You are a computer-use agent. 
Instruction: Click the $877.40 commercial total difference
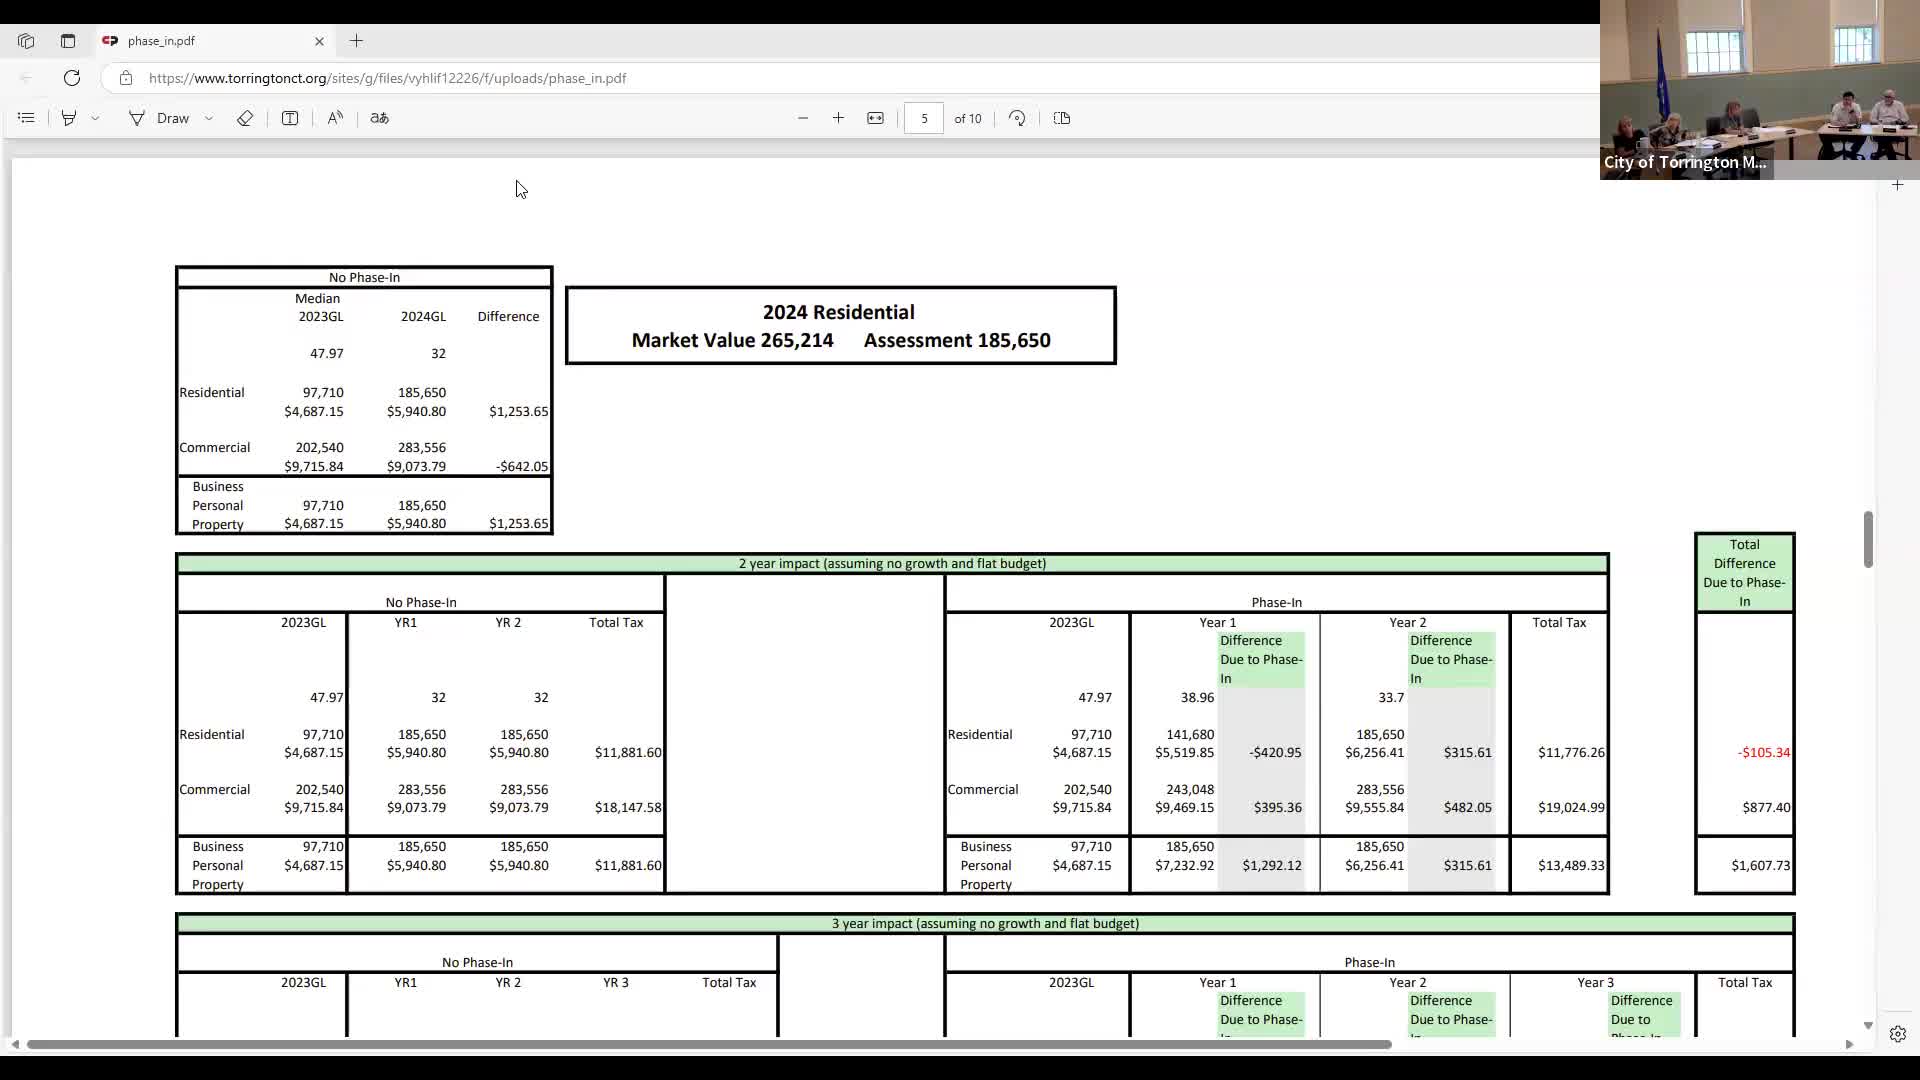pos(1766,807)
